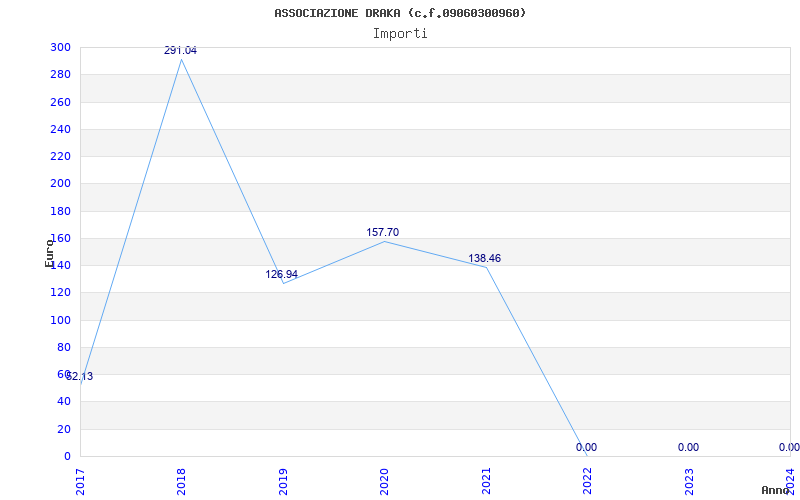
Task: Click the 2017 x-axis label
Action: (80, 482)
